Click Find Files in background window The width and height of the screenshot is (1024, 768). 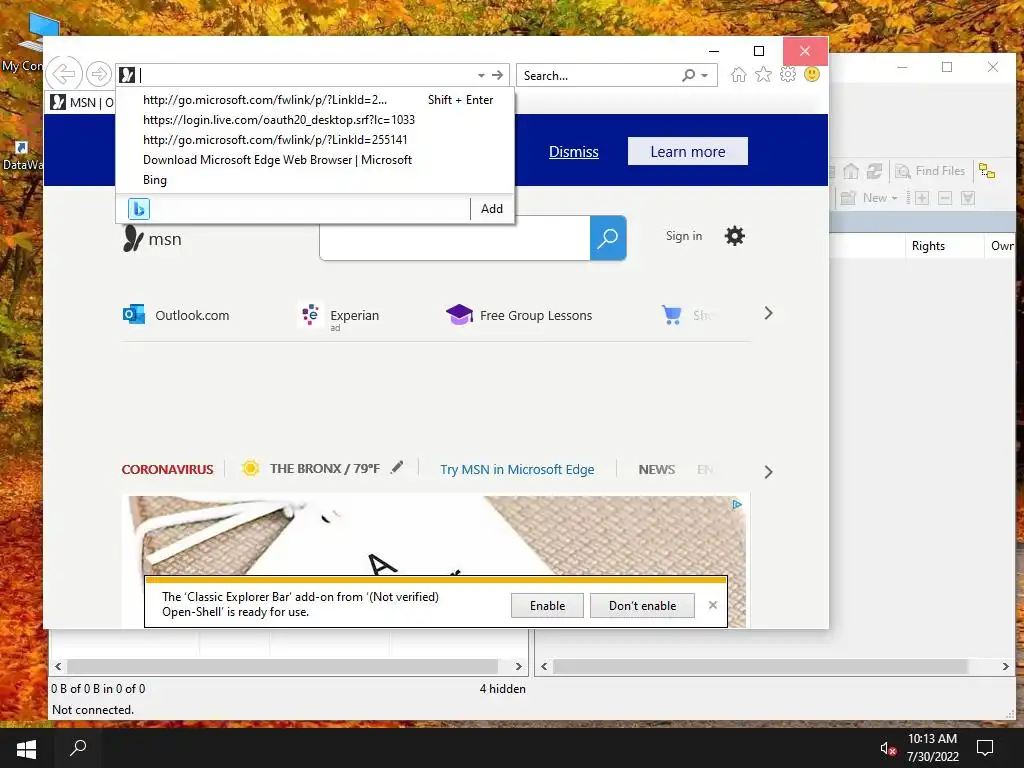[x=929, y=171]
